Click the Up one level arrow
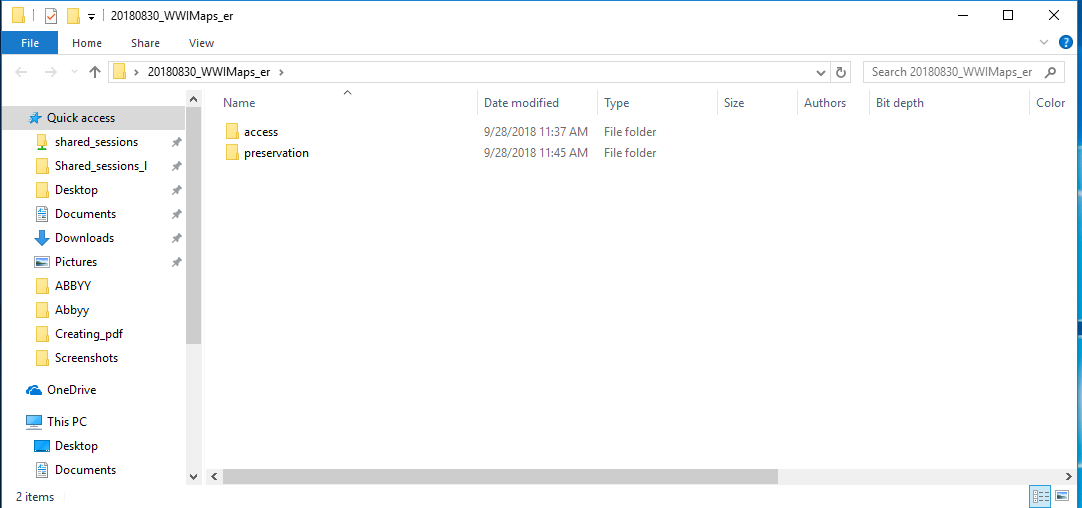1082x508 pixels. [95, 72]
